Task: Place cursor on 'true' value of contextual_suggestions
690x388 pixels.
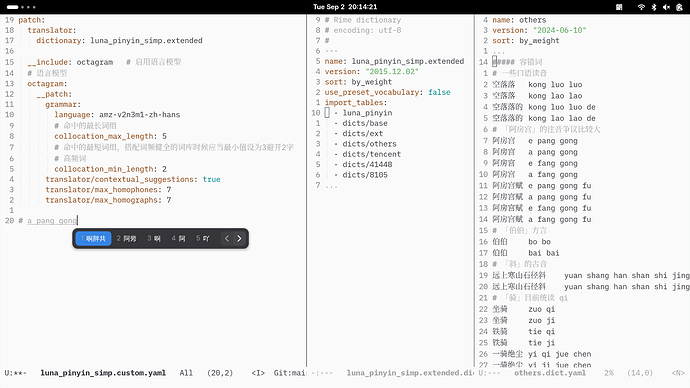Action: tap(212, 179)
